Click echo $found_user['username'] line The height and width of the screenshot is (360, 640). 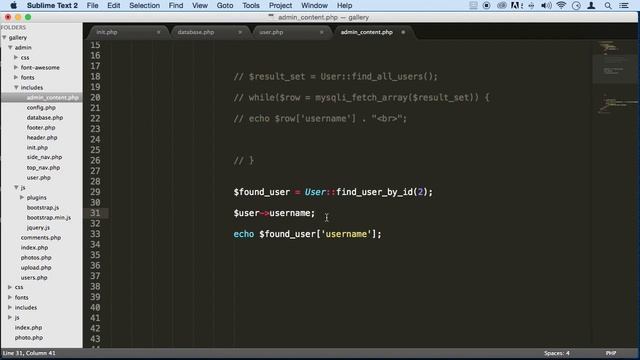[307, 234]
